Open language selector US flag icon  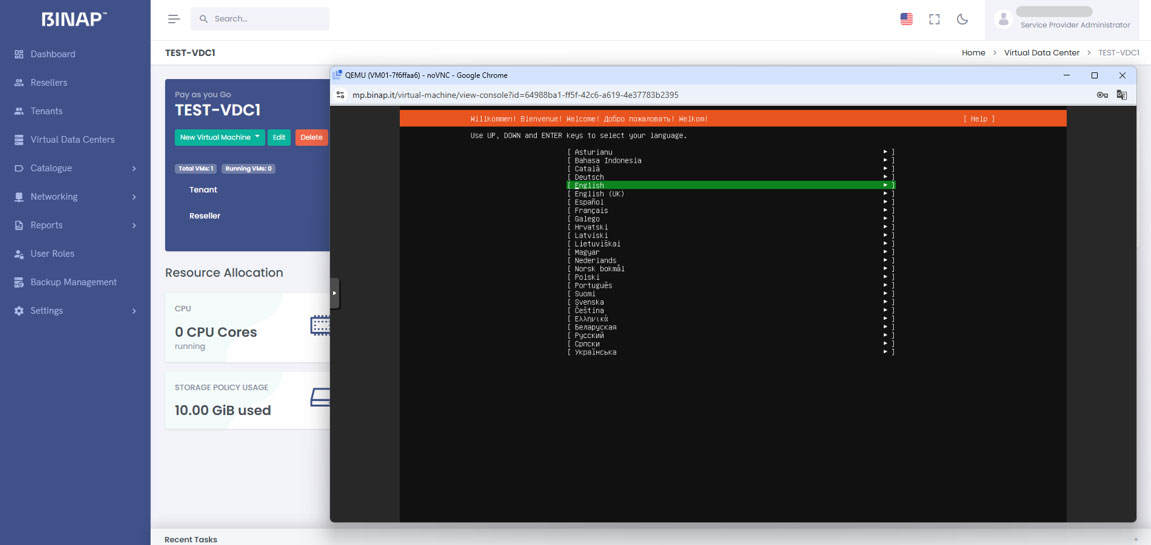pos(906,19)
